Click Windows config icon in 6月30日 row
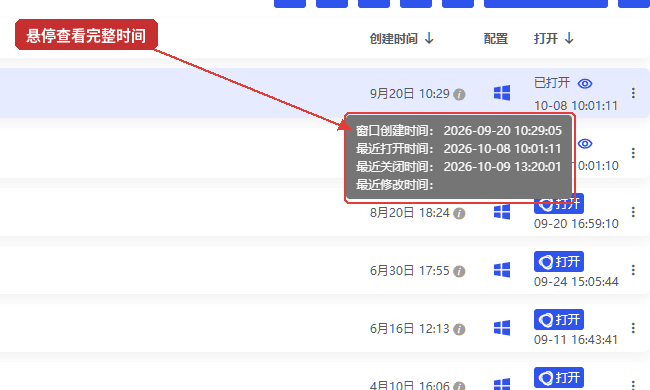The height and width of the screenshot is (390, 650). 502,270
